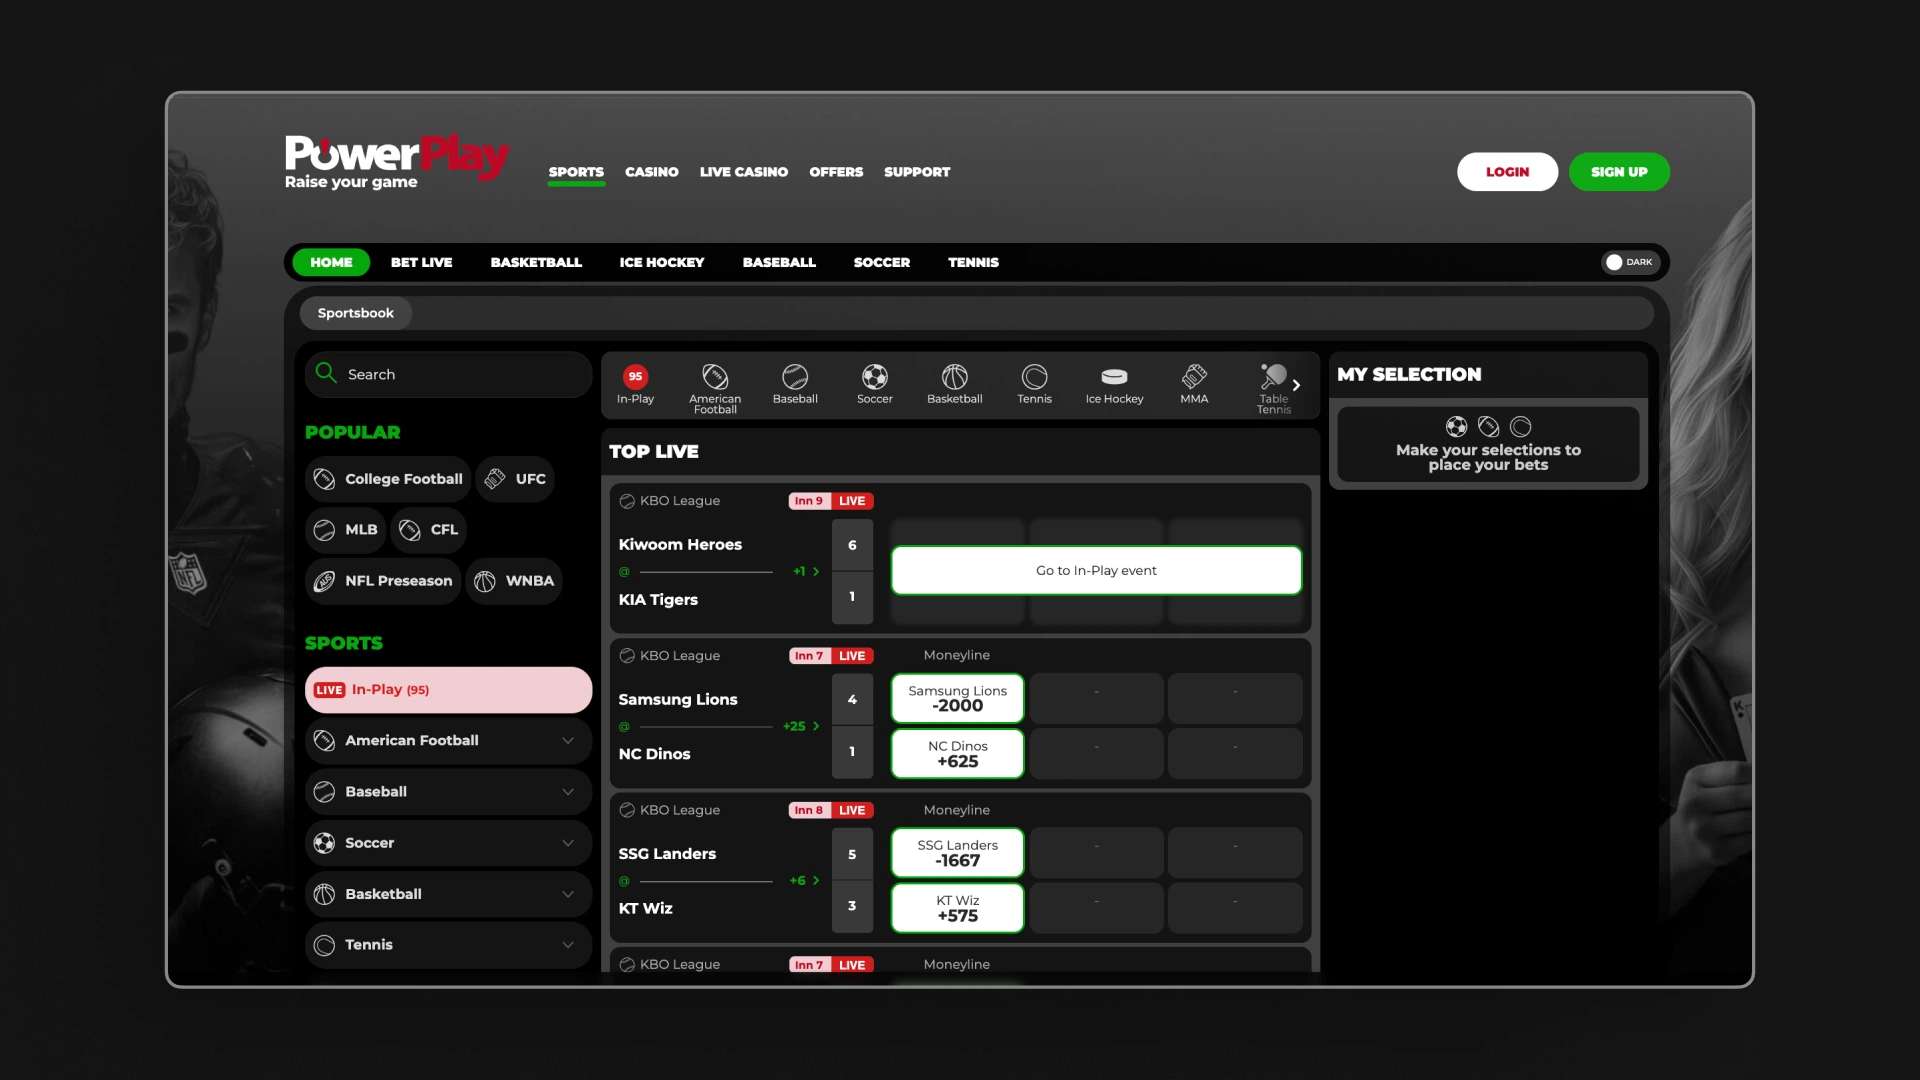Switch to the Home tab

[331, 262]
